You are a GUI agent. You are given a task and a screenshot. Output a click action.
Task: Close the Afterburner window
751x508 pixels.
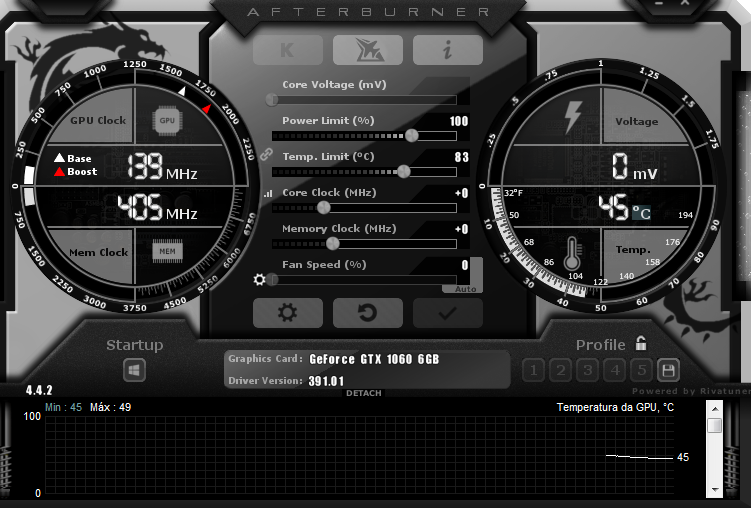click(x=685, y=3)
